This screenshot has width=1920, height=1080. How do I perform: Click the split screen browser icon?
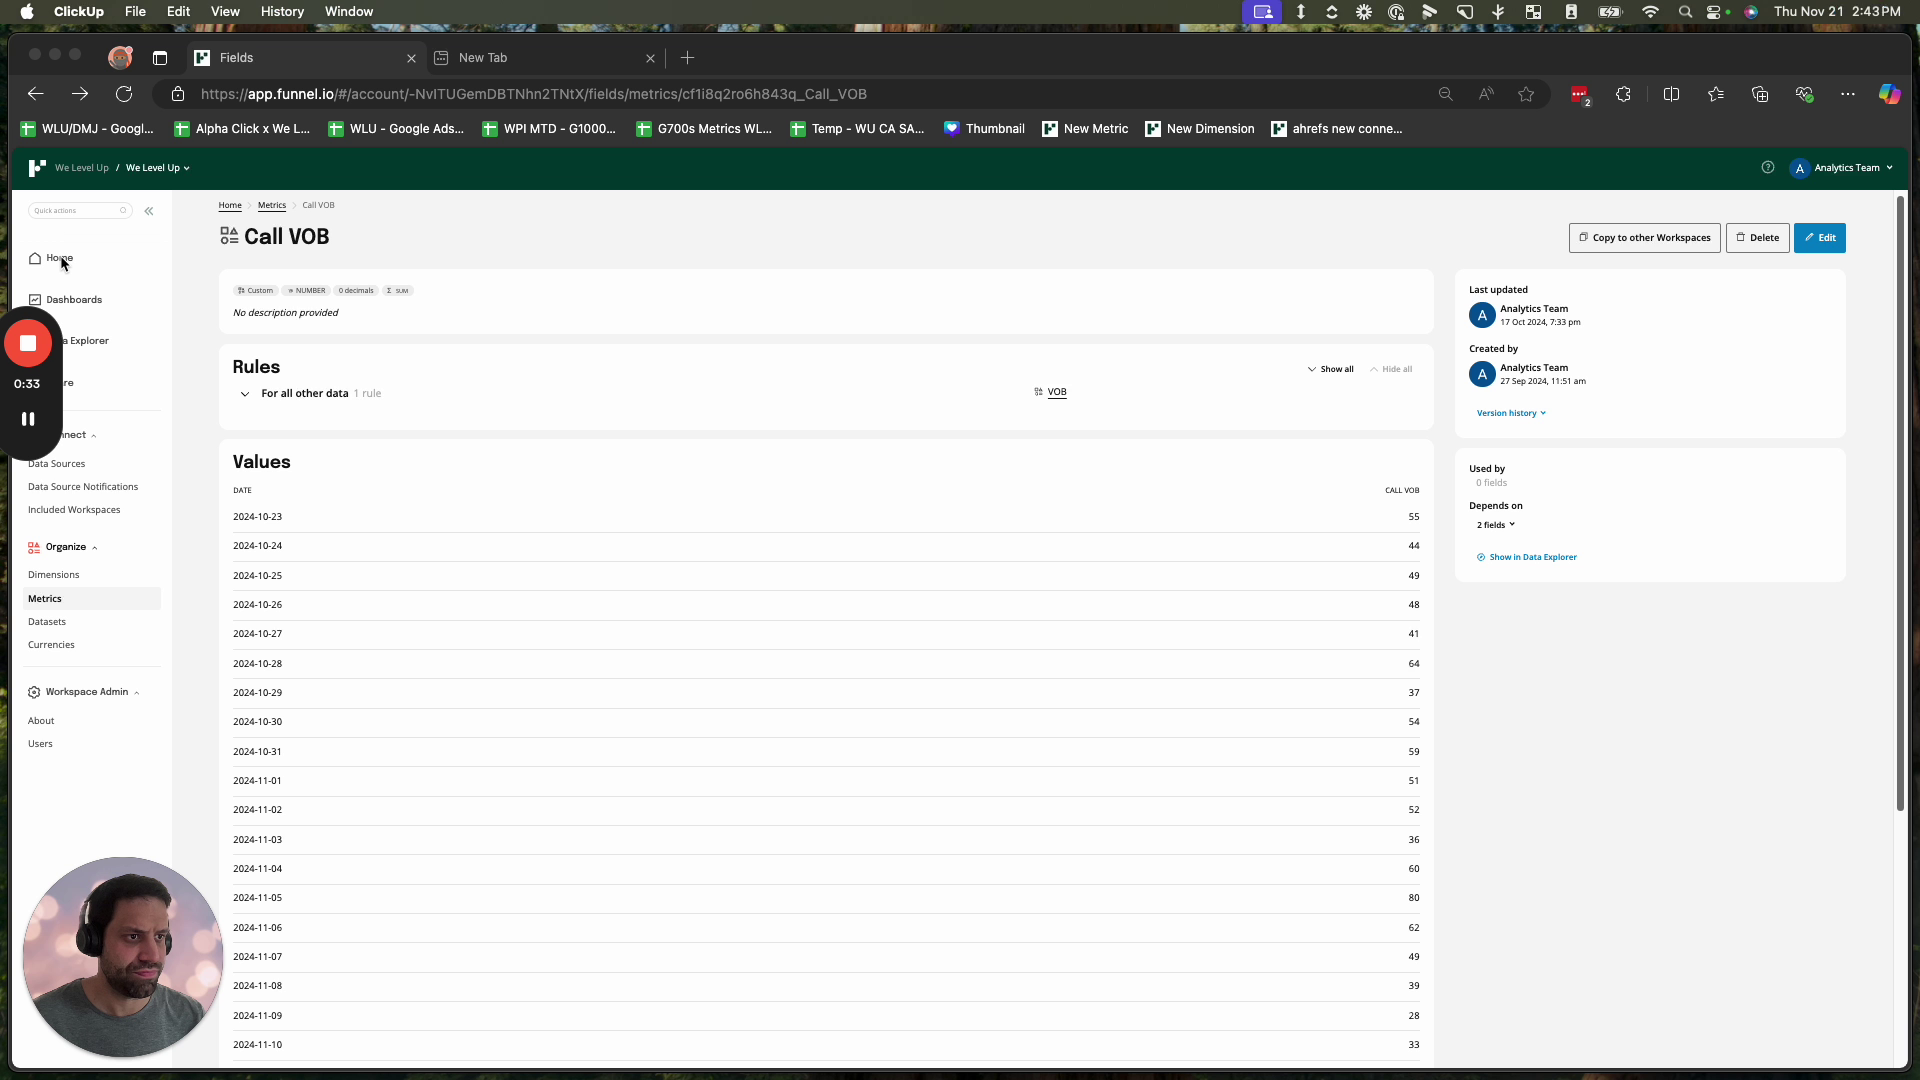pos(1671,94)
